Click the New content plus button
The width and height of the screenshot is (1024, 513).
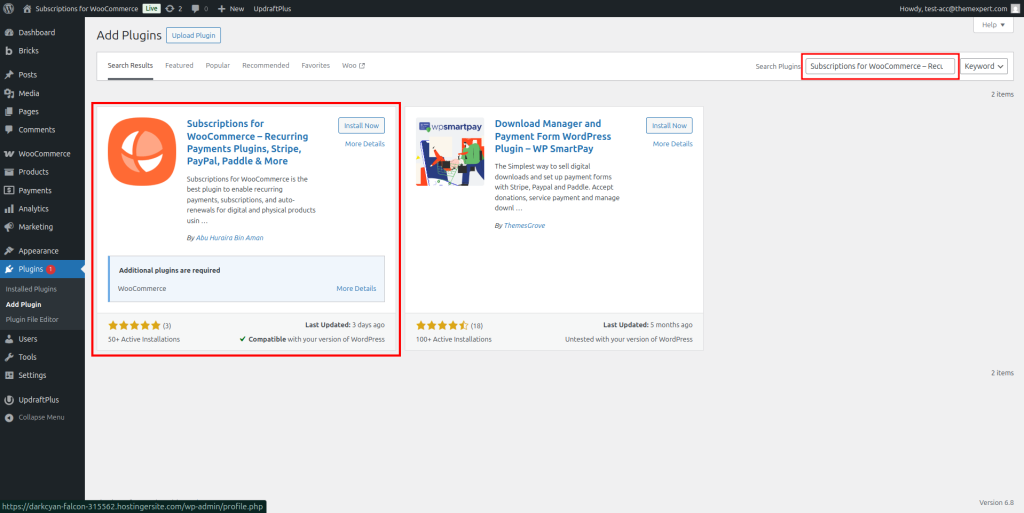click(231, 8)
